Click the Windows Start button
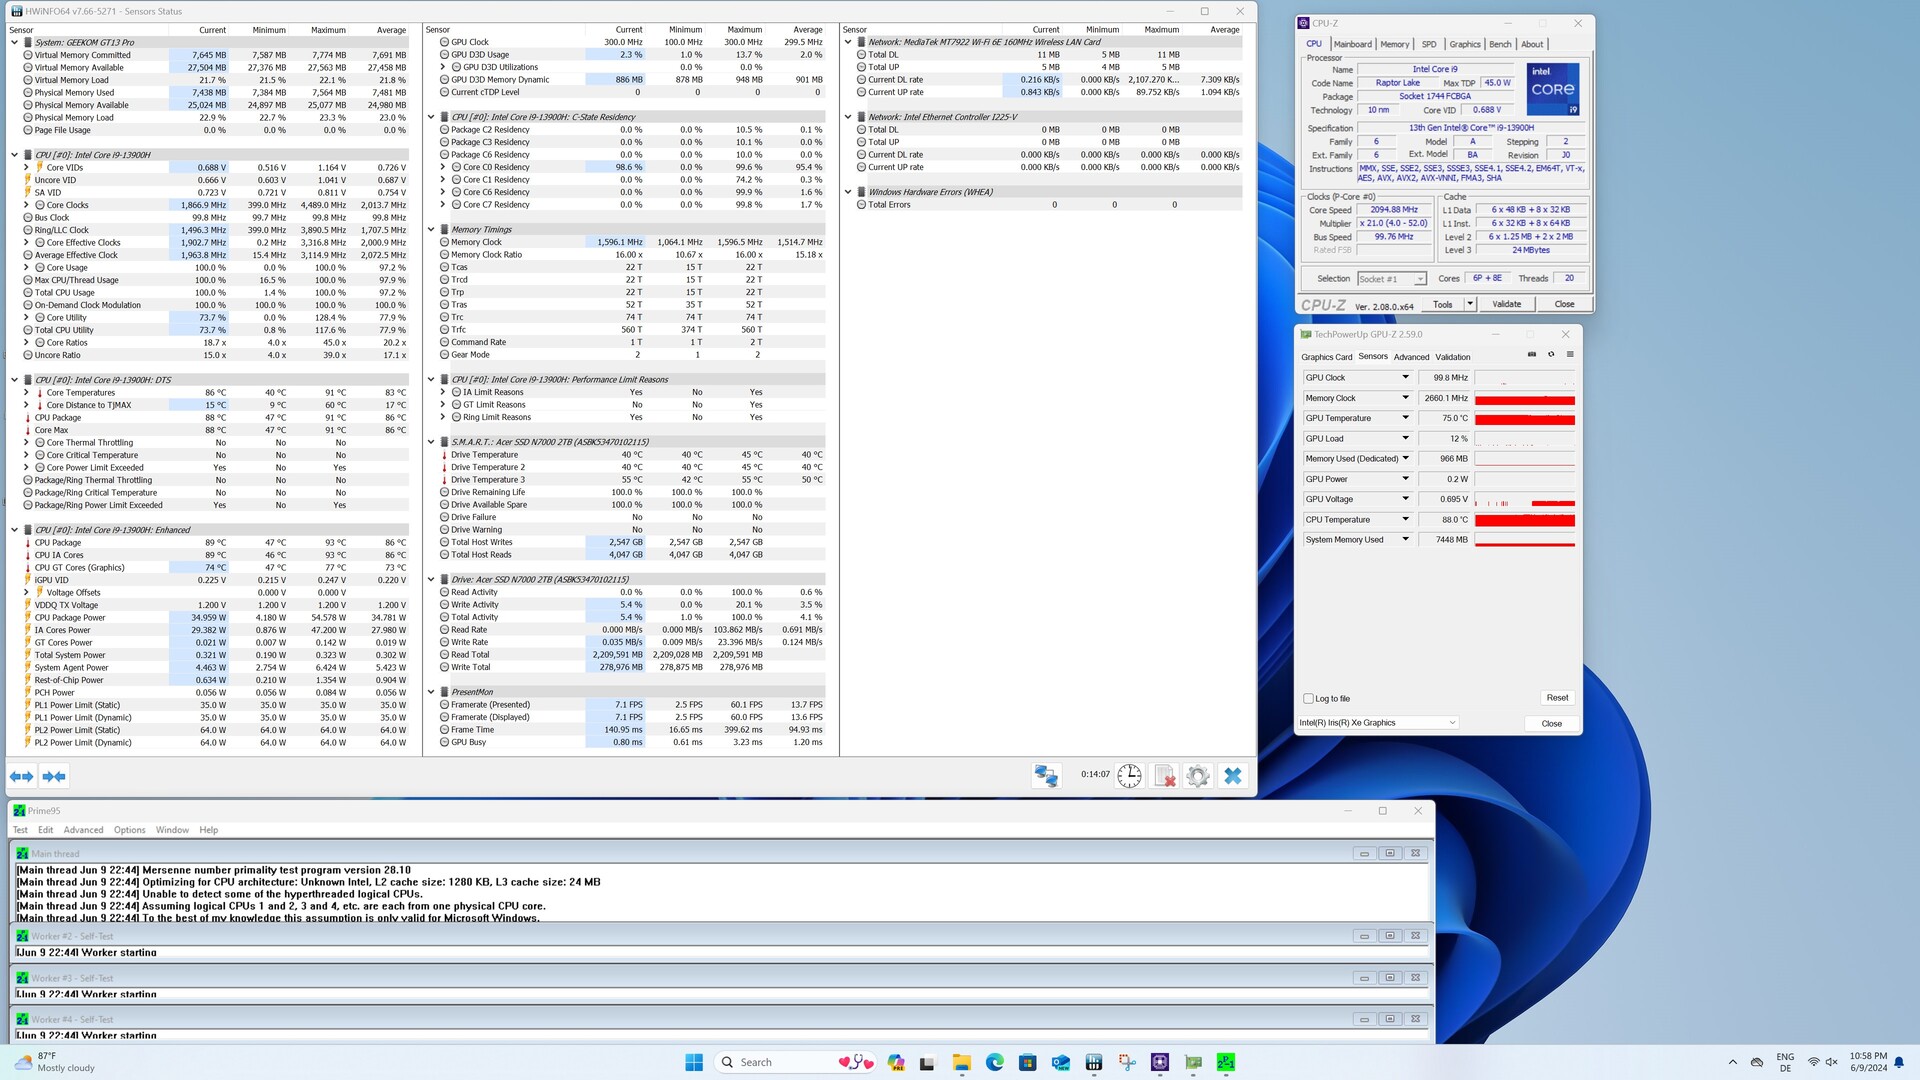The image size is (1920, 1080). pyautogui.click(x=694, y=1062)
